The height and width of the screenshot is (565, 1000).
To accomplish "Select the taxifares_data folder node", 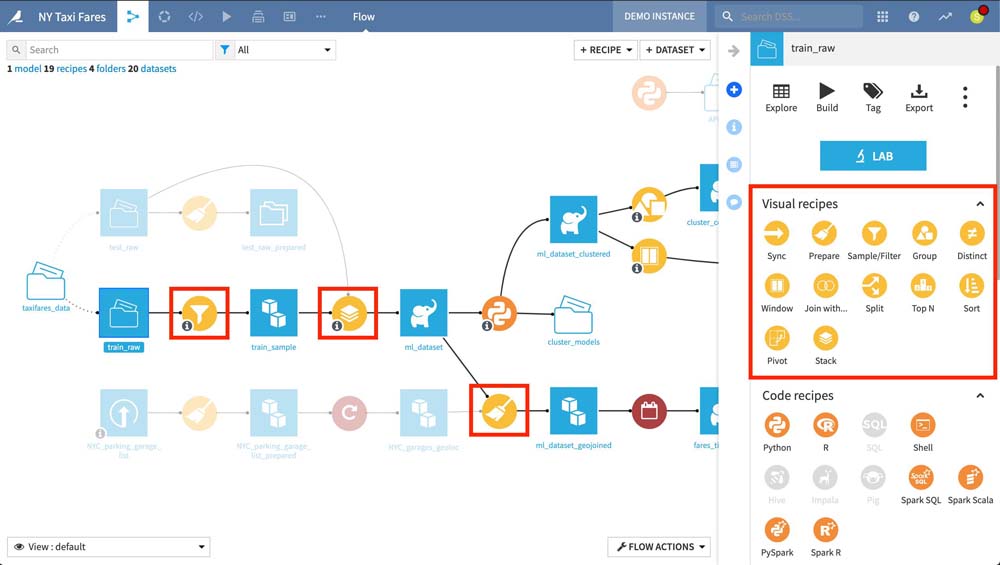I will click(x=46, y=281).
